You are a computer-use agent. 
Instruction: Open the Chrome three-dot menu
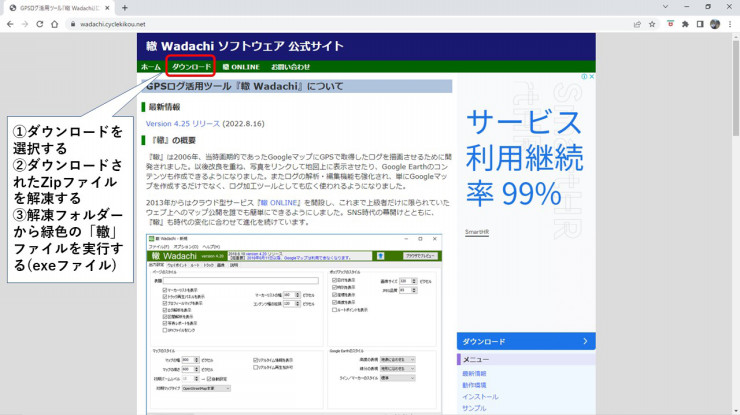click(x=730, y=24)
